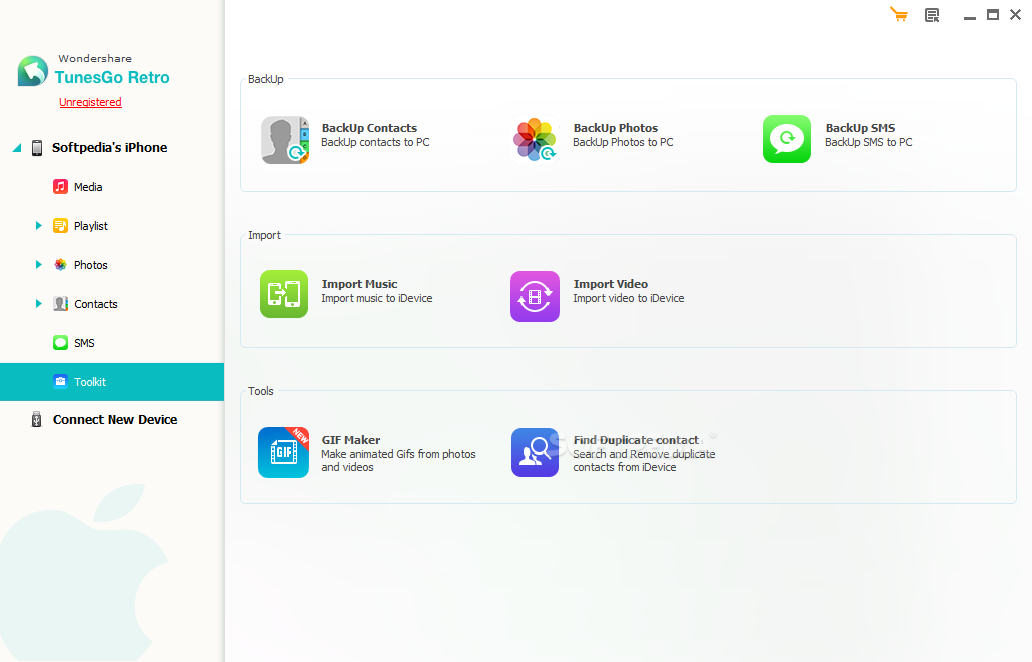Click the Contacts sidebar icon
The width and height of the screenshot is (1032, 662).
point(61,303)
